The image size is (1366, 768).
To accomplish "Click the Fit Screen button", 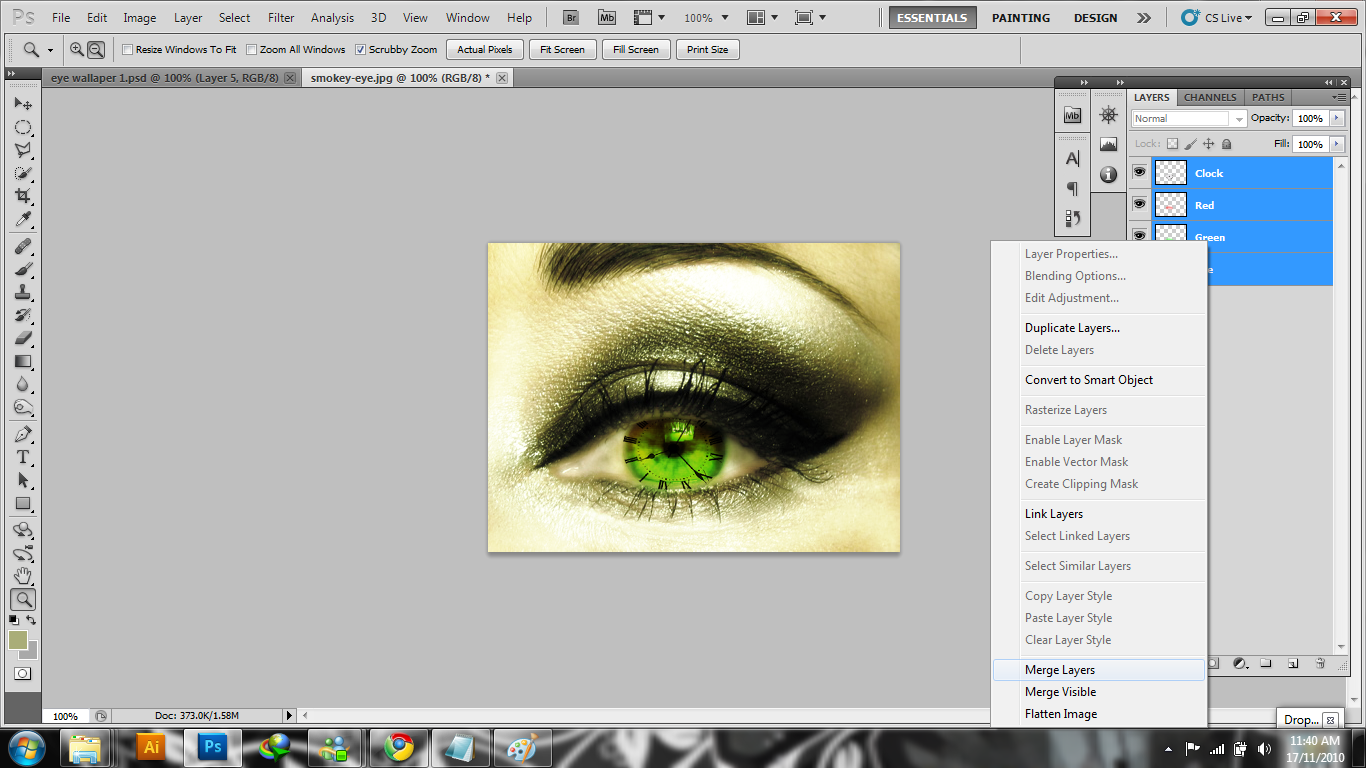I will click(x=562, y=49).
